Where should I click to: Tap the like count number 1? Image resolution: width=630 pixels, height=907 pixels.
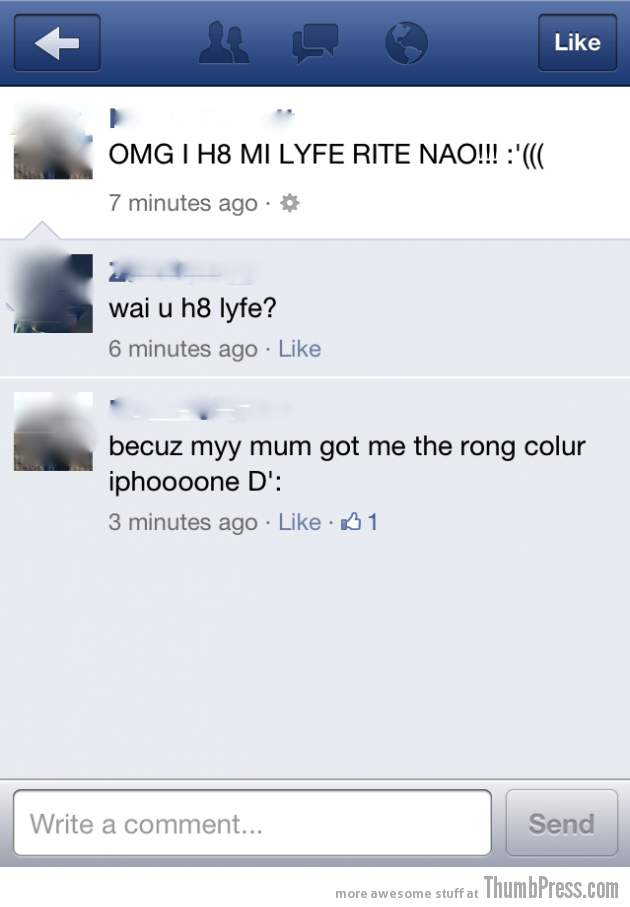coord(373,522)
